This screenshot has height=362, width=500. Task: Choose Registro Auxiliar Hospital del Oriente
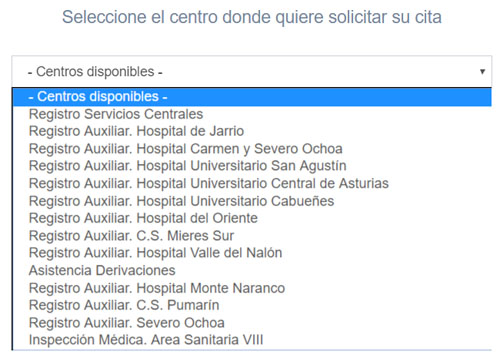pos(252,218)
